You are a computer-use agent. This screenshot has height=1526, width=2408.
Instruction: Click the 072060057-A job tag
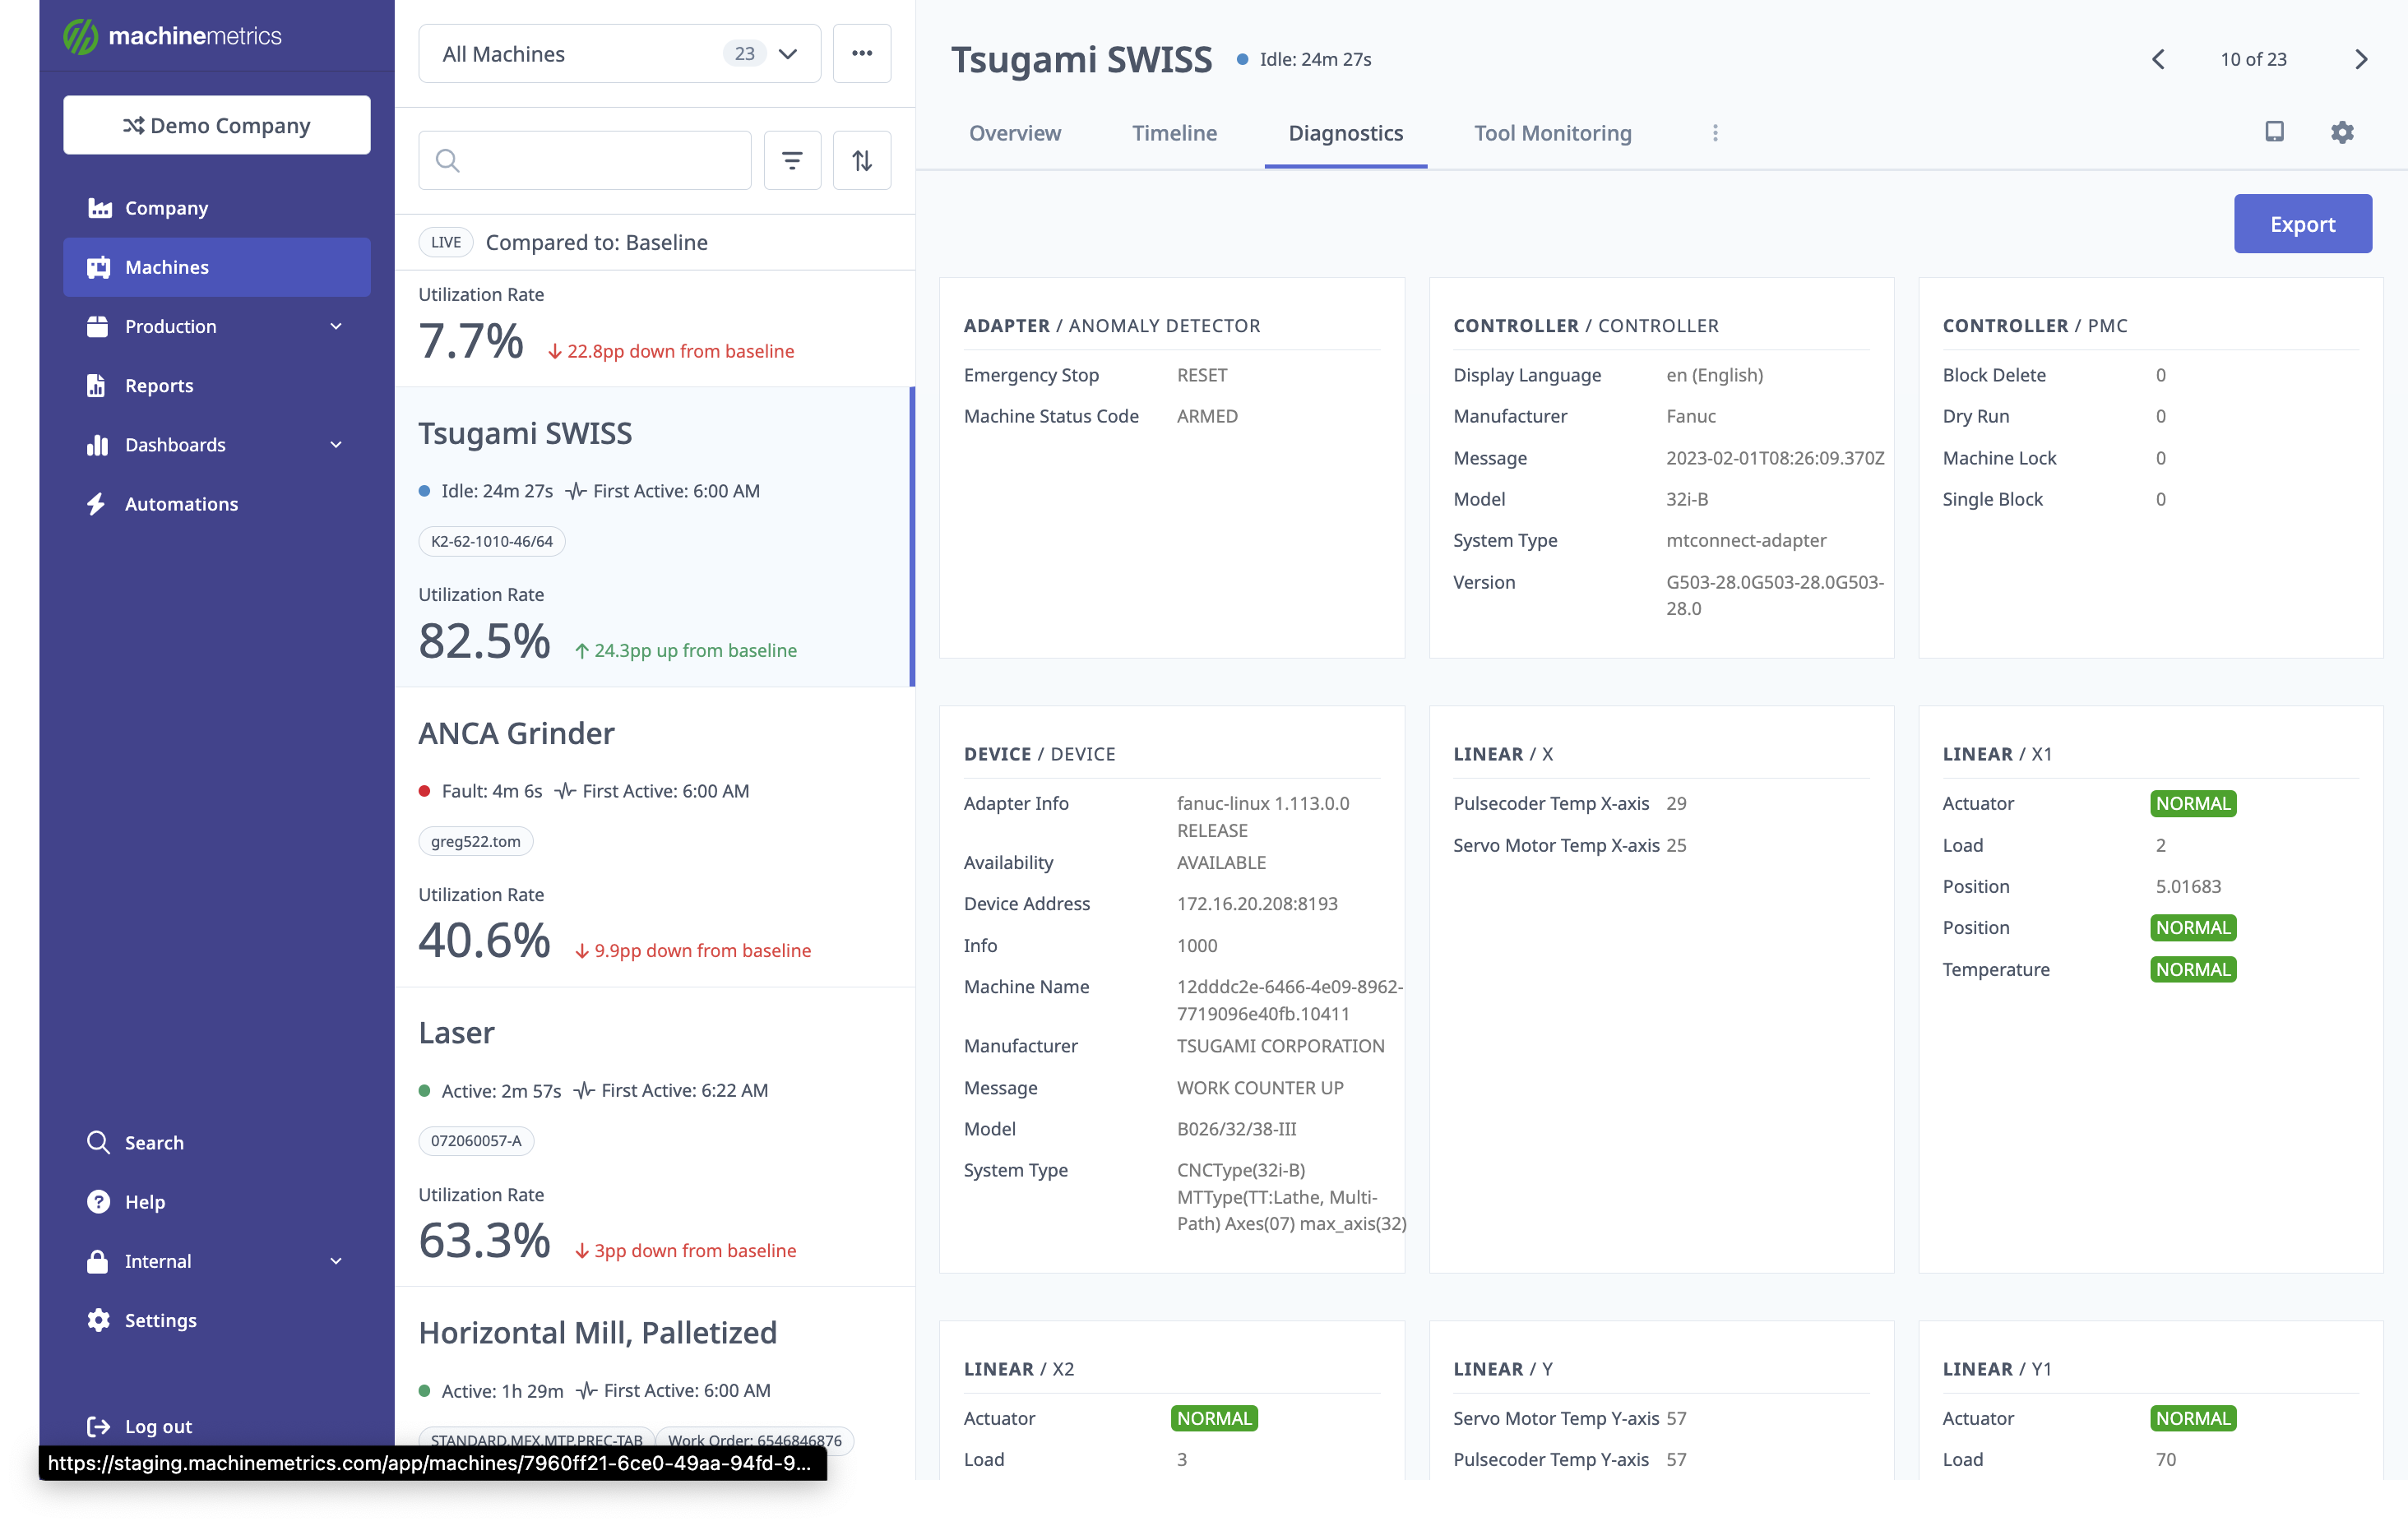(x=476, y=1140)
